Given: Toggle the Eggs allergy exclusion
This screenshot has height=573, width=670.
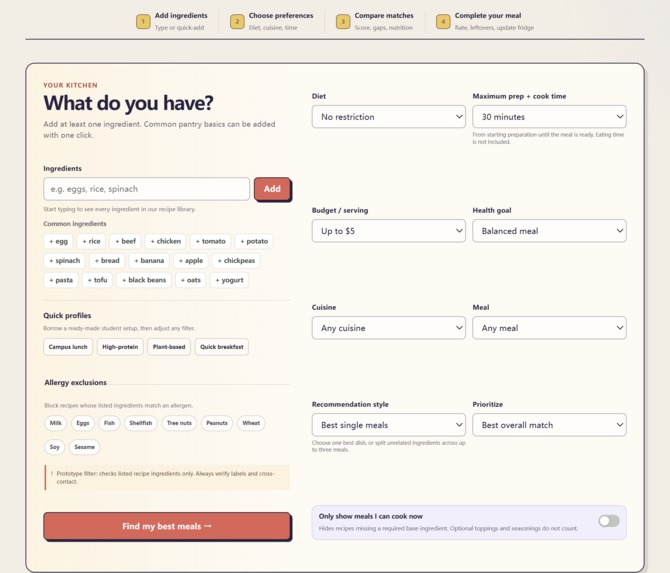Looking at the screenshot, I should click(x=82, y=423).
